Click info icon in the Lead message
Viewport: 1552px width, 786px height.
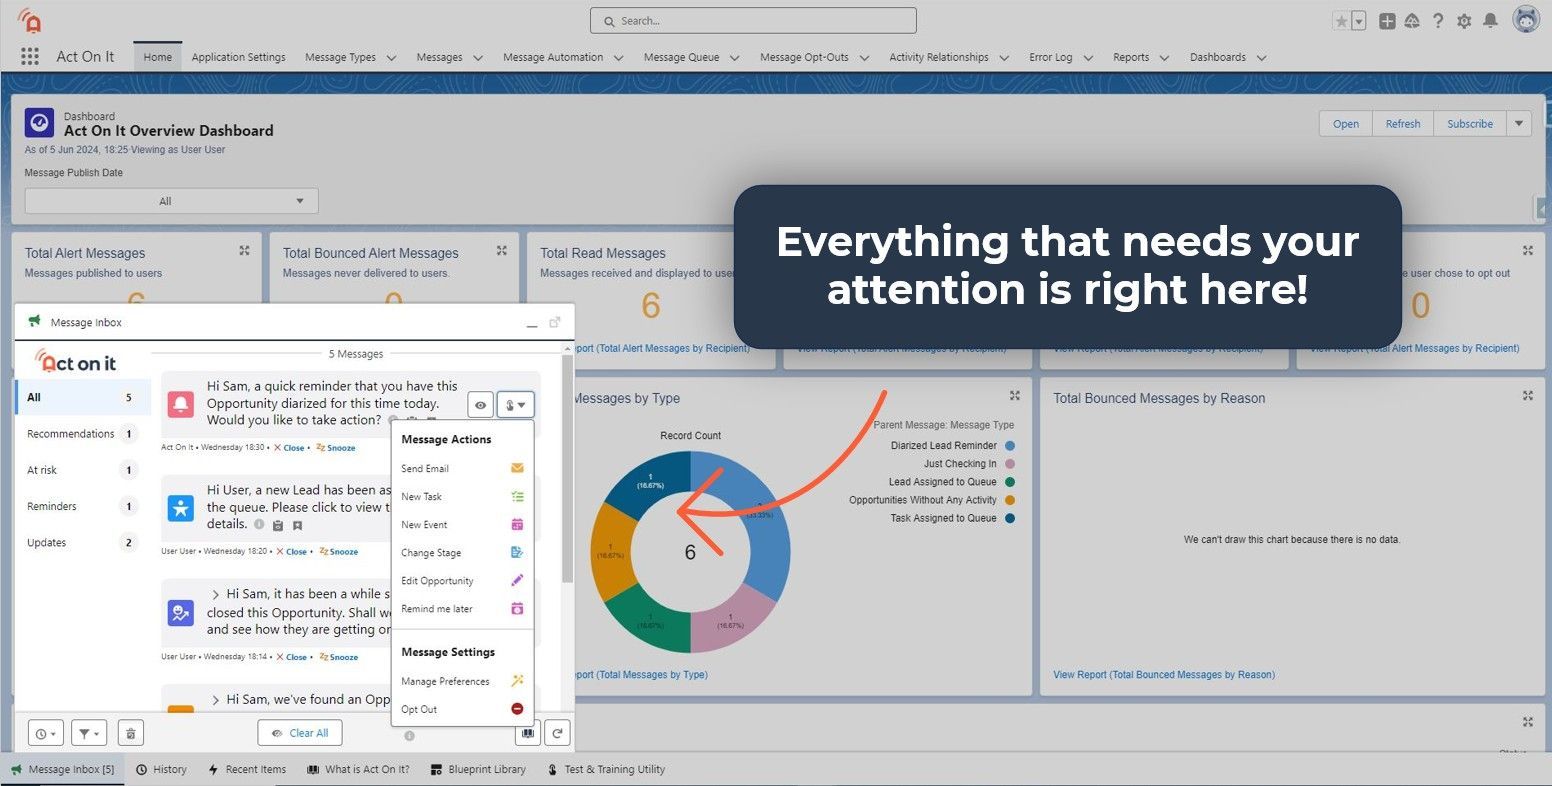259,524
